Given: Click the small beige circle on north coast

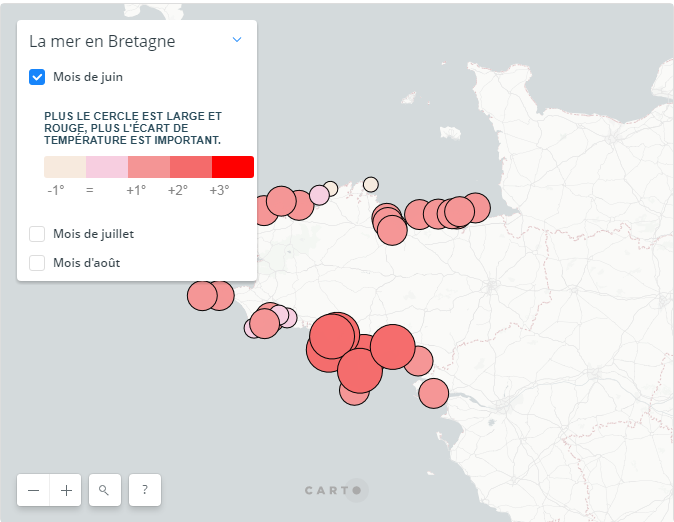Looking at the screenshot, I should point(371,184).
